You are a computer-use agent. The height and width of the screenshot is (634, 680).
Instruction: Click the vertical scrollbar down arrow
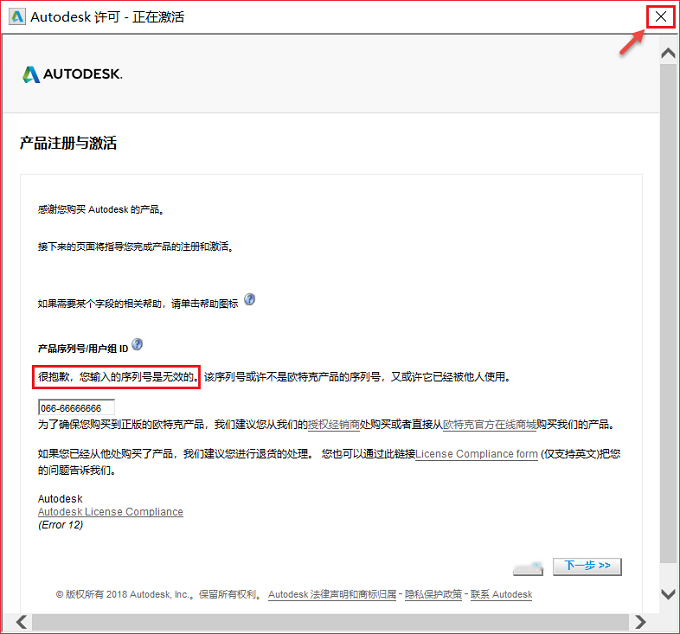tap(668, 593)
